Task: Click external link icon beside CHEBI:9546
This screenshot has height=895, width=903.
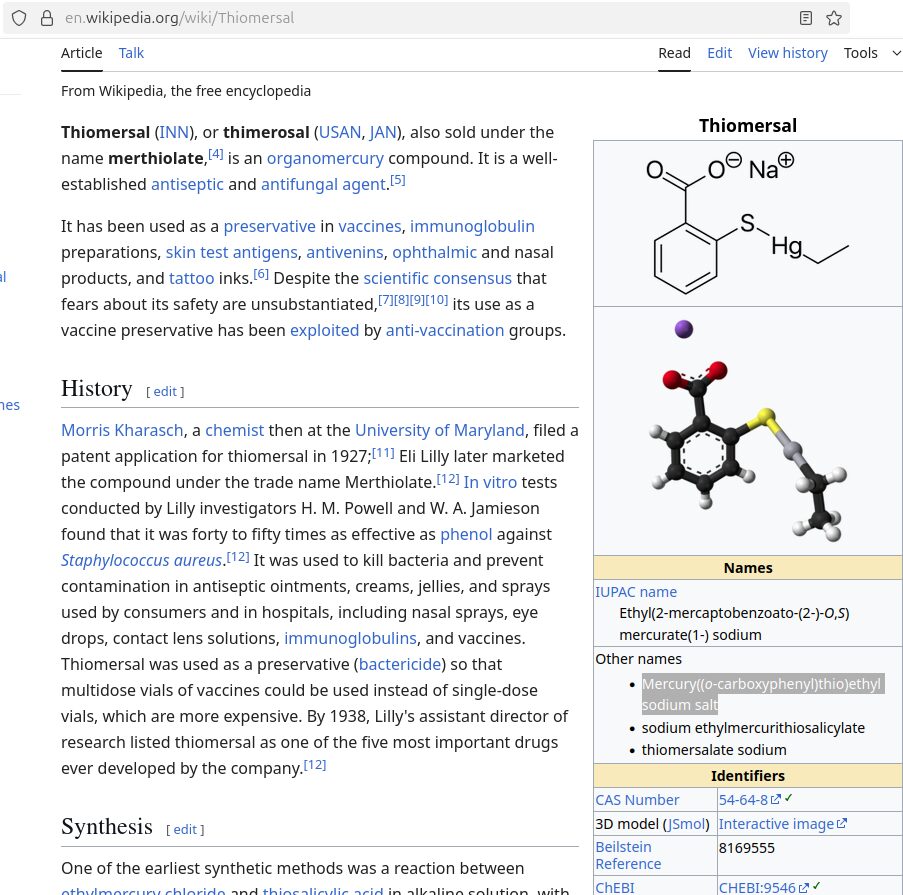Action: pos(803,887)
